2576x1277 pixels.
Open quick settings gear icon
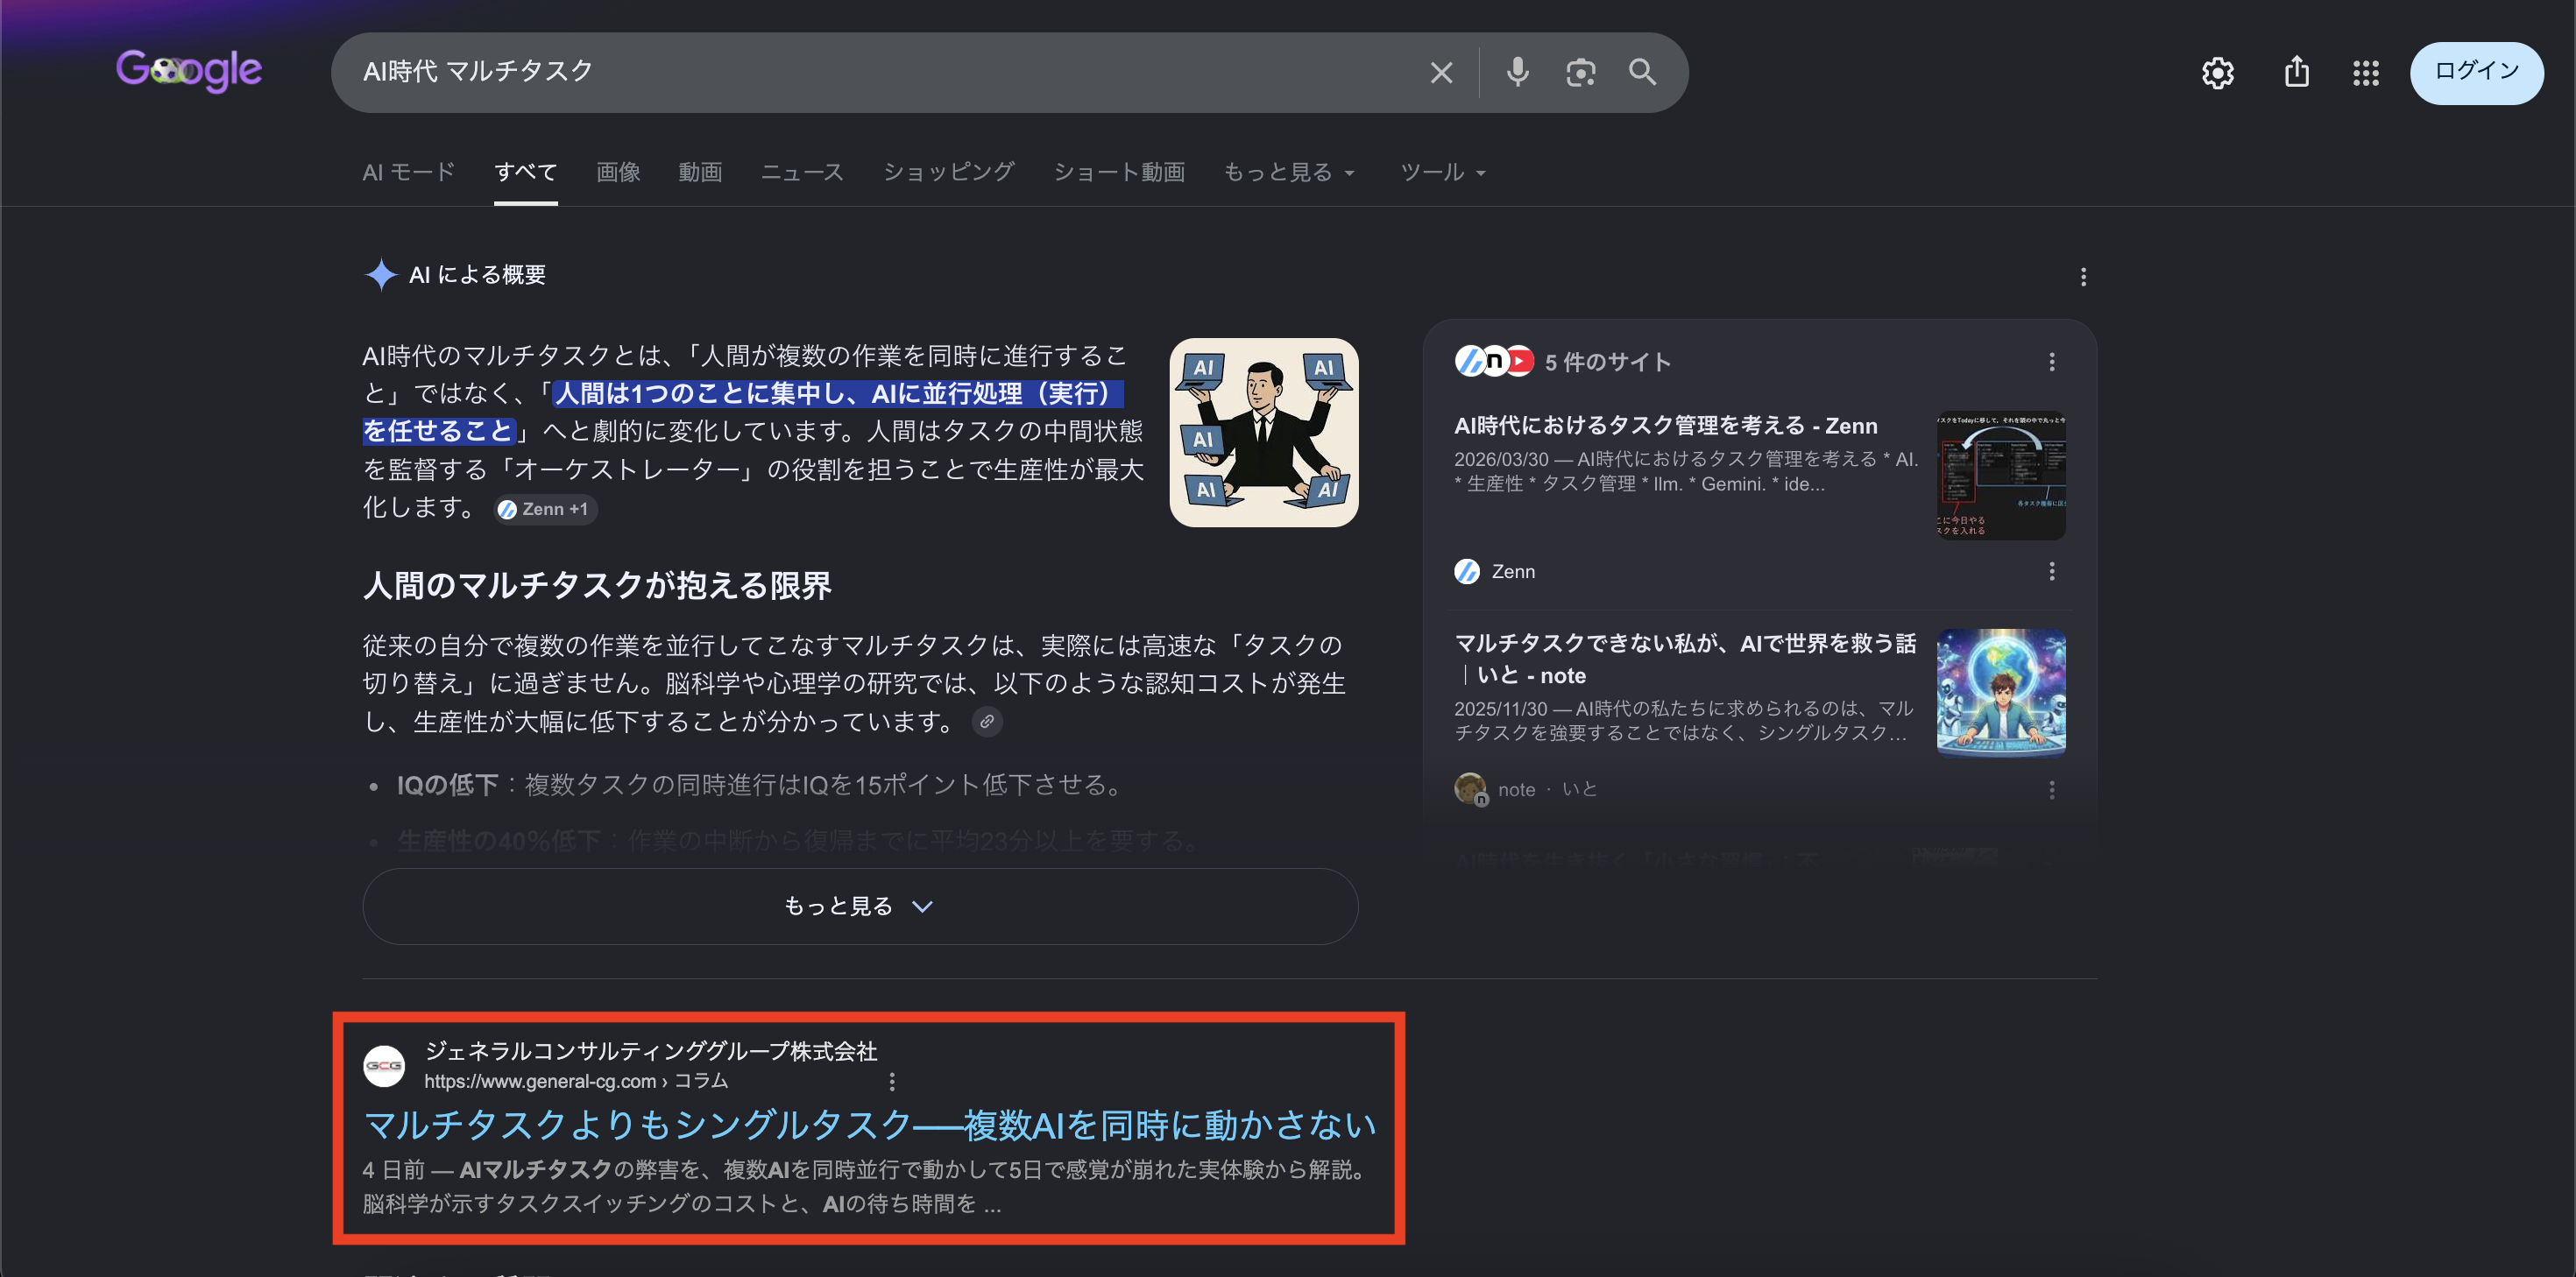(2217, 73)
